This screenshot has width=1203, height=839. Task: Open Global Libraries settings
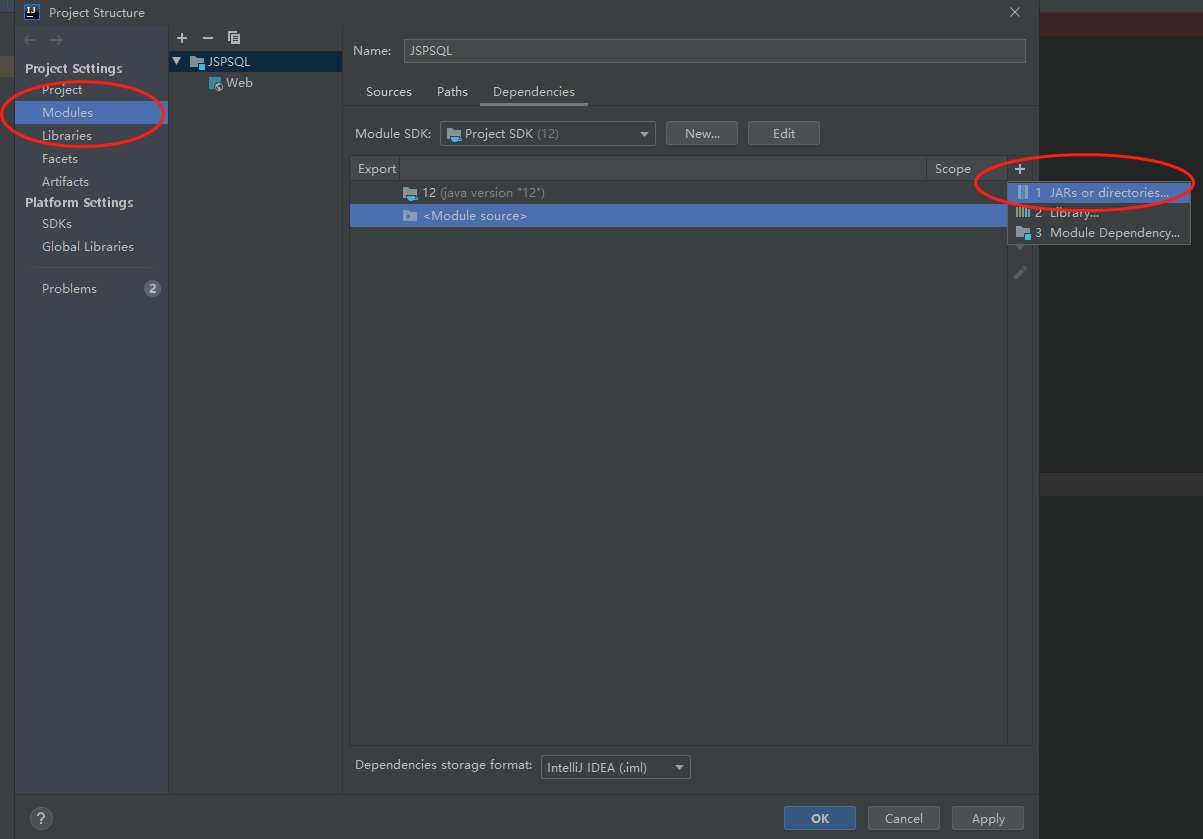[87, 247]
